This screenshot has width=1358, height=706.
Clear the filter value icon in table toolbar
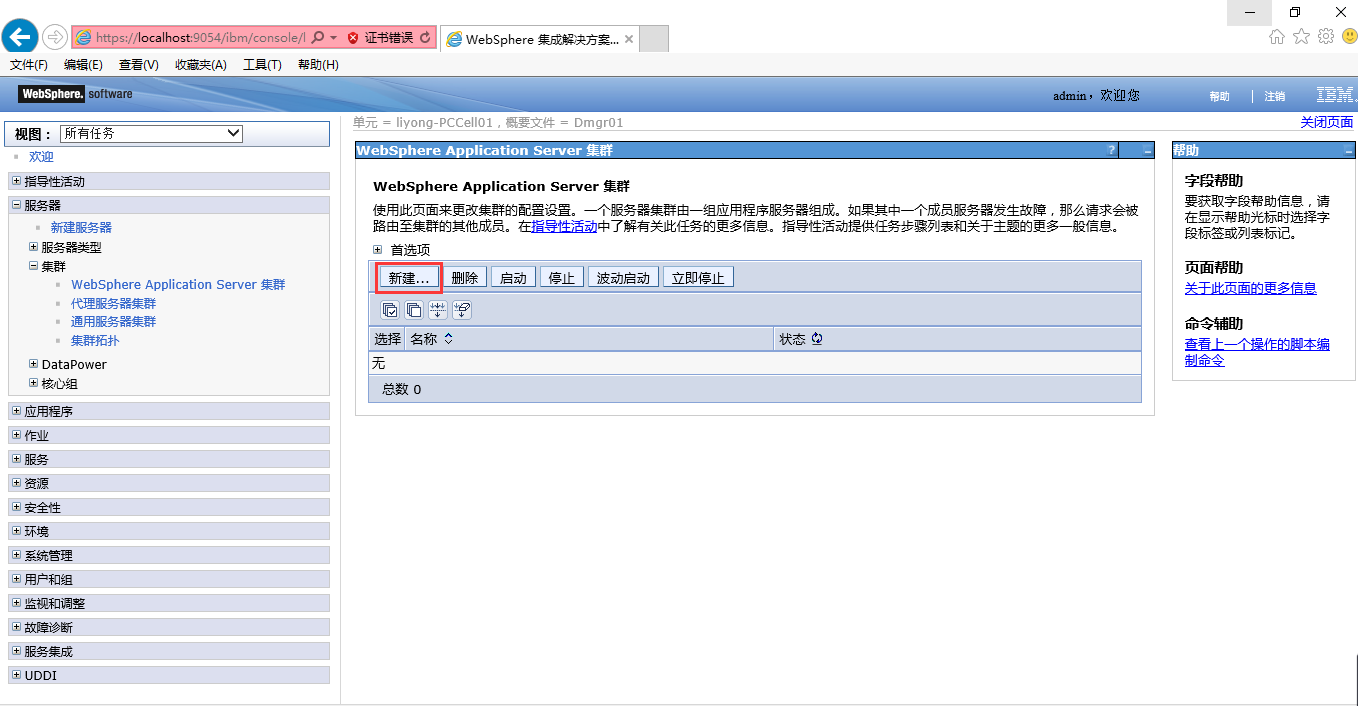(461, 310)
